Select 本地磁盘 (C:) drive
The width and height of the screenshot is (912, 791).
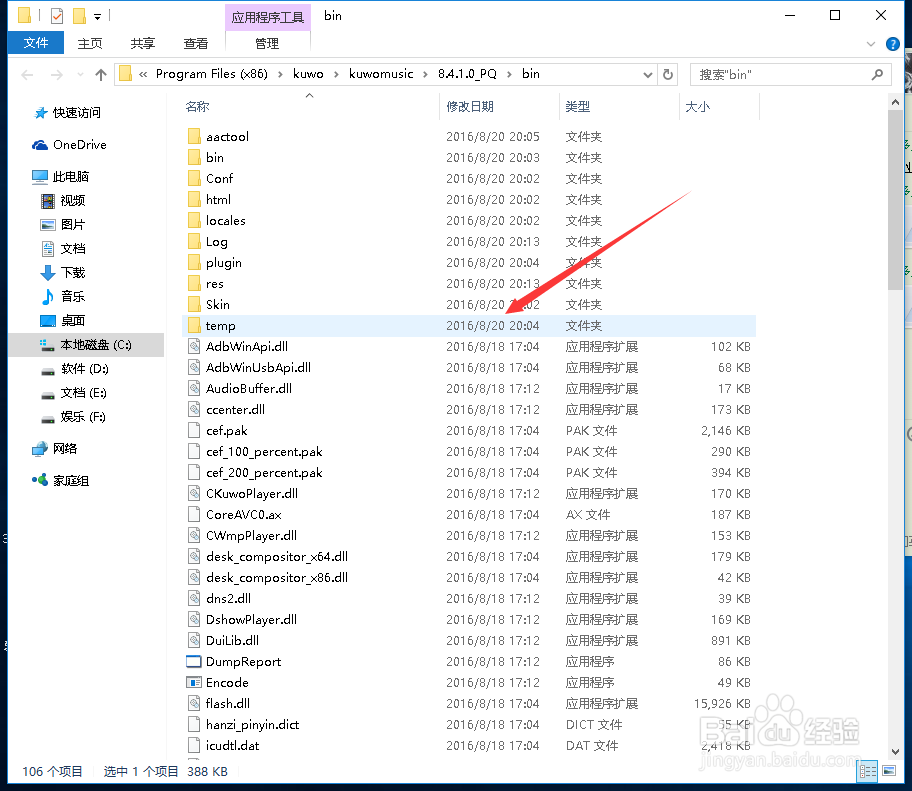point(87,345)
